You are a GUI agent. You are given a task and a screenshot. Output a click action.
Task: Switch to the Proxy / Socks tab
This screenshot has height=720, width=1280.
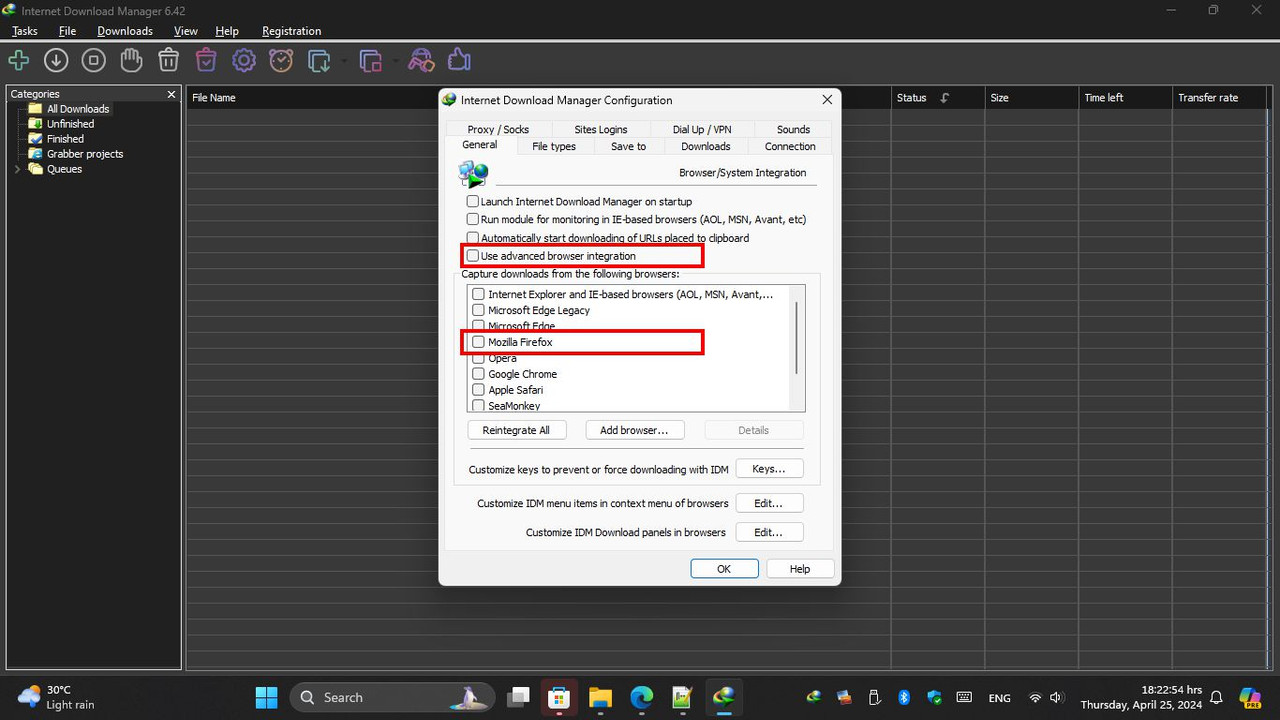(x=498, y=129)
